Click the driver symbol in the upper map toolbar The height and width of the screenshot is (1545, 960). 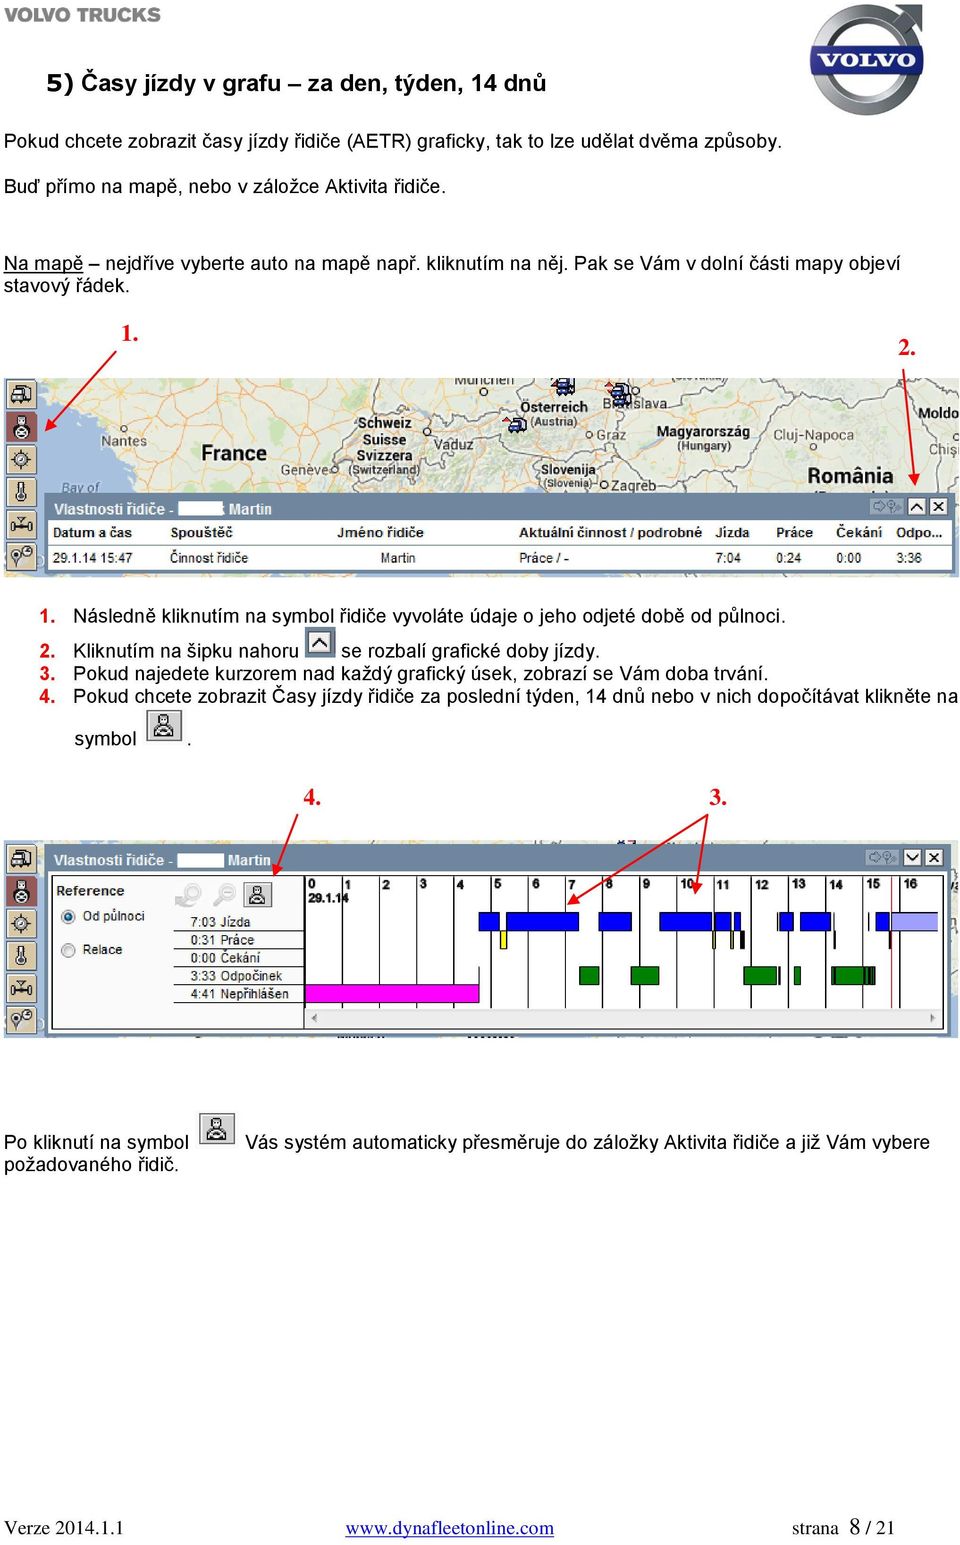coord(21,427)
